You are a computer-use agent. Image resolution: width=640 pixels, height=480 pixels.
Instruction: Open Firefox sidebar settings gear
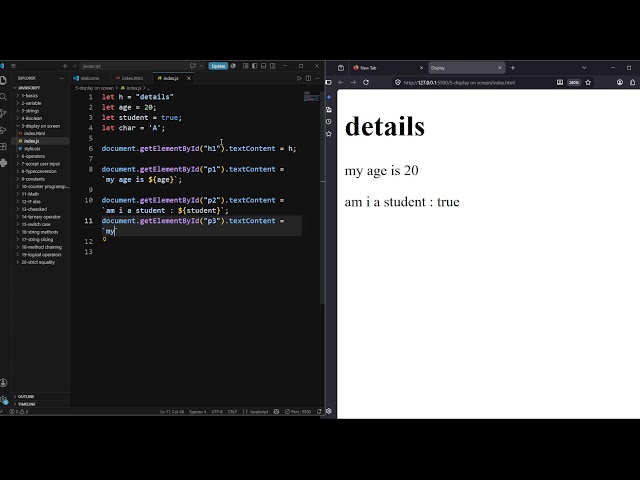click(329, 411)
